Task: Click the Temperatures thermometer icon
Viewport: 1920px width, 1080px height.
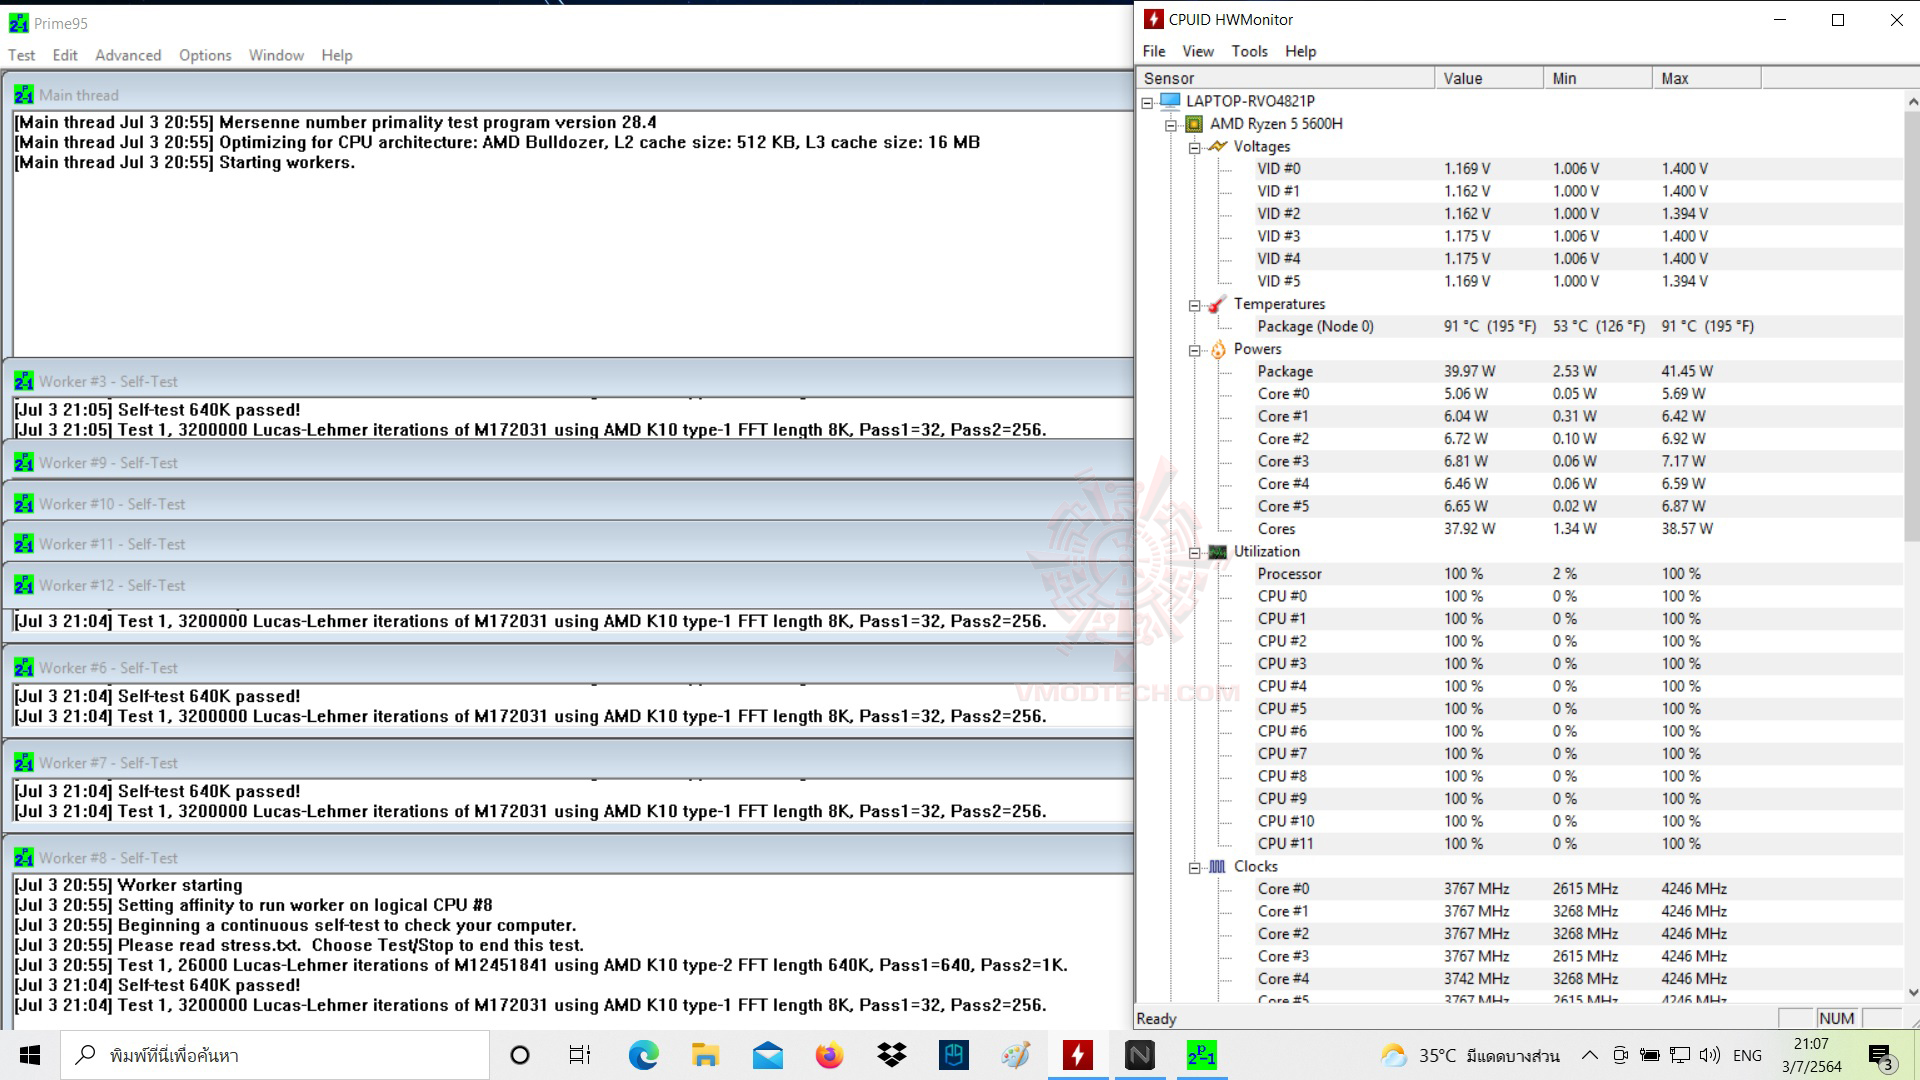Action: tap(1217, 304)
